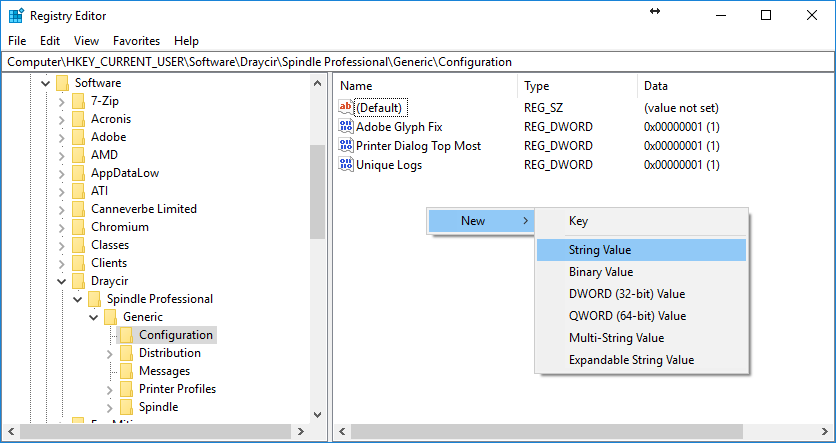Select the Canneverbe Limited folder icon
The height and width of the screenshot is (443, 836).
click(78, 209)
